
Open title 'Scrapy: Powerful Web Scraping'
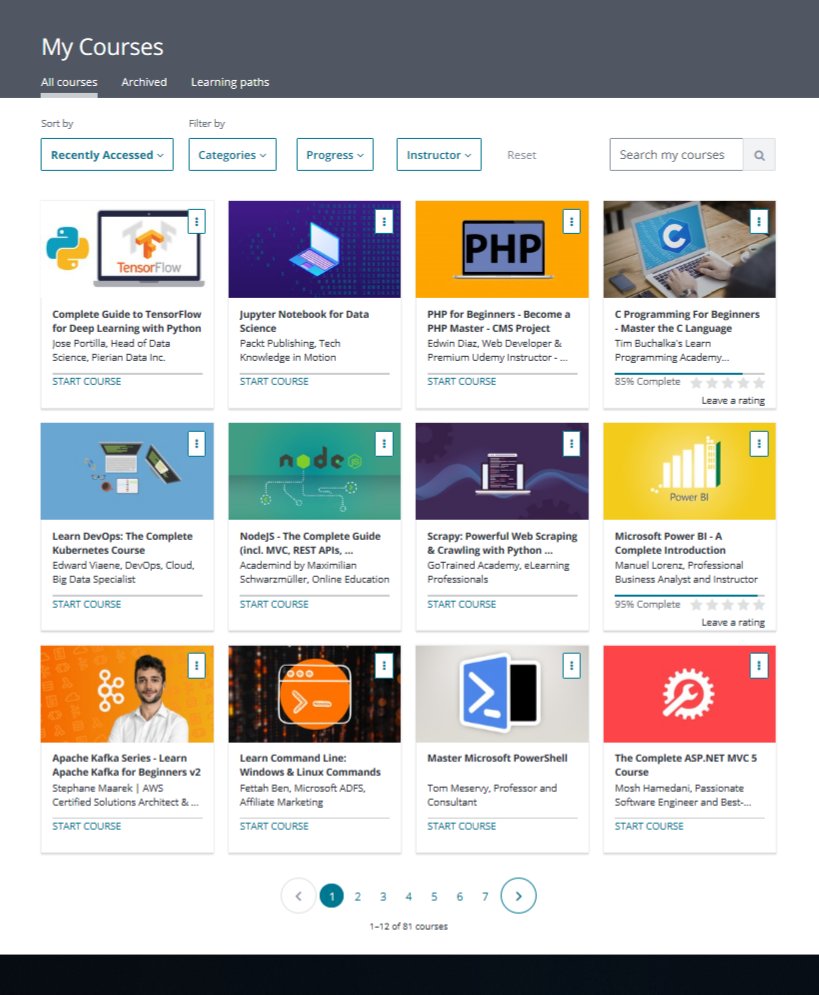502,543
